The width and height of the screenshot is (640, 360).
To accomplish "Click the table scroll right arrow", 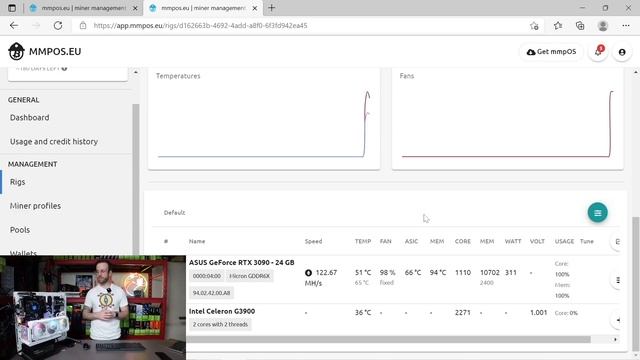I will 615,340.
